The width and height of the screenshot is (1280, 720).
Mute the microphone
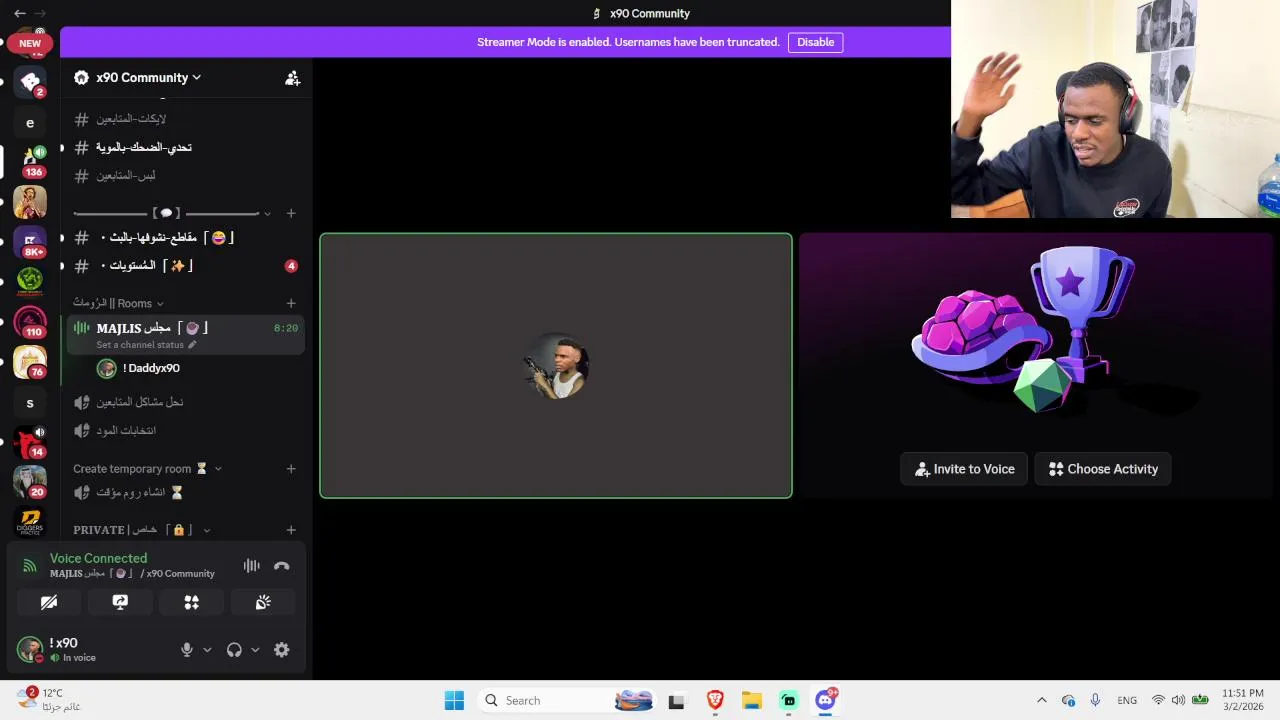click(186, 650)
